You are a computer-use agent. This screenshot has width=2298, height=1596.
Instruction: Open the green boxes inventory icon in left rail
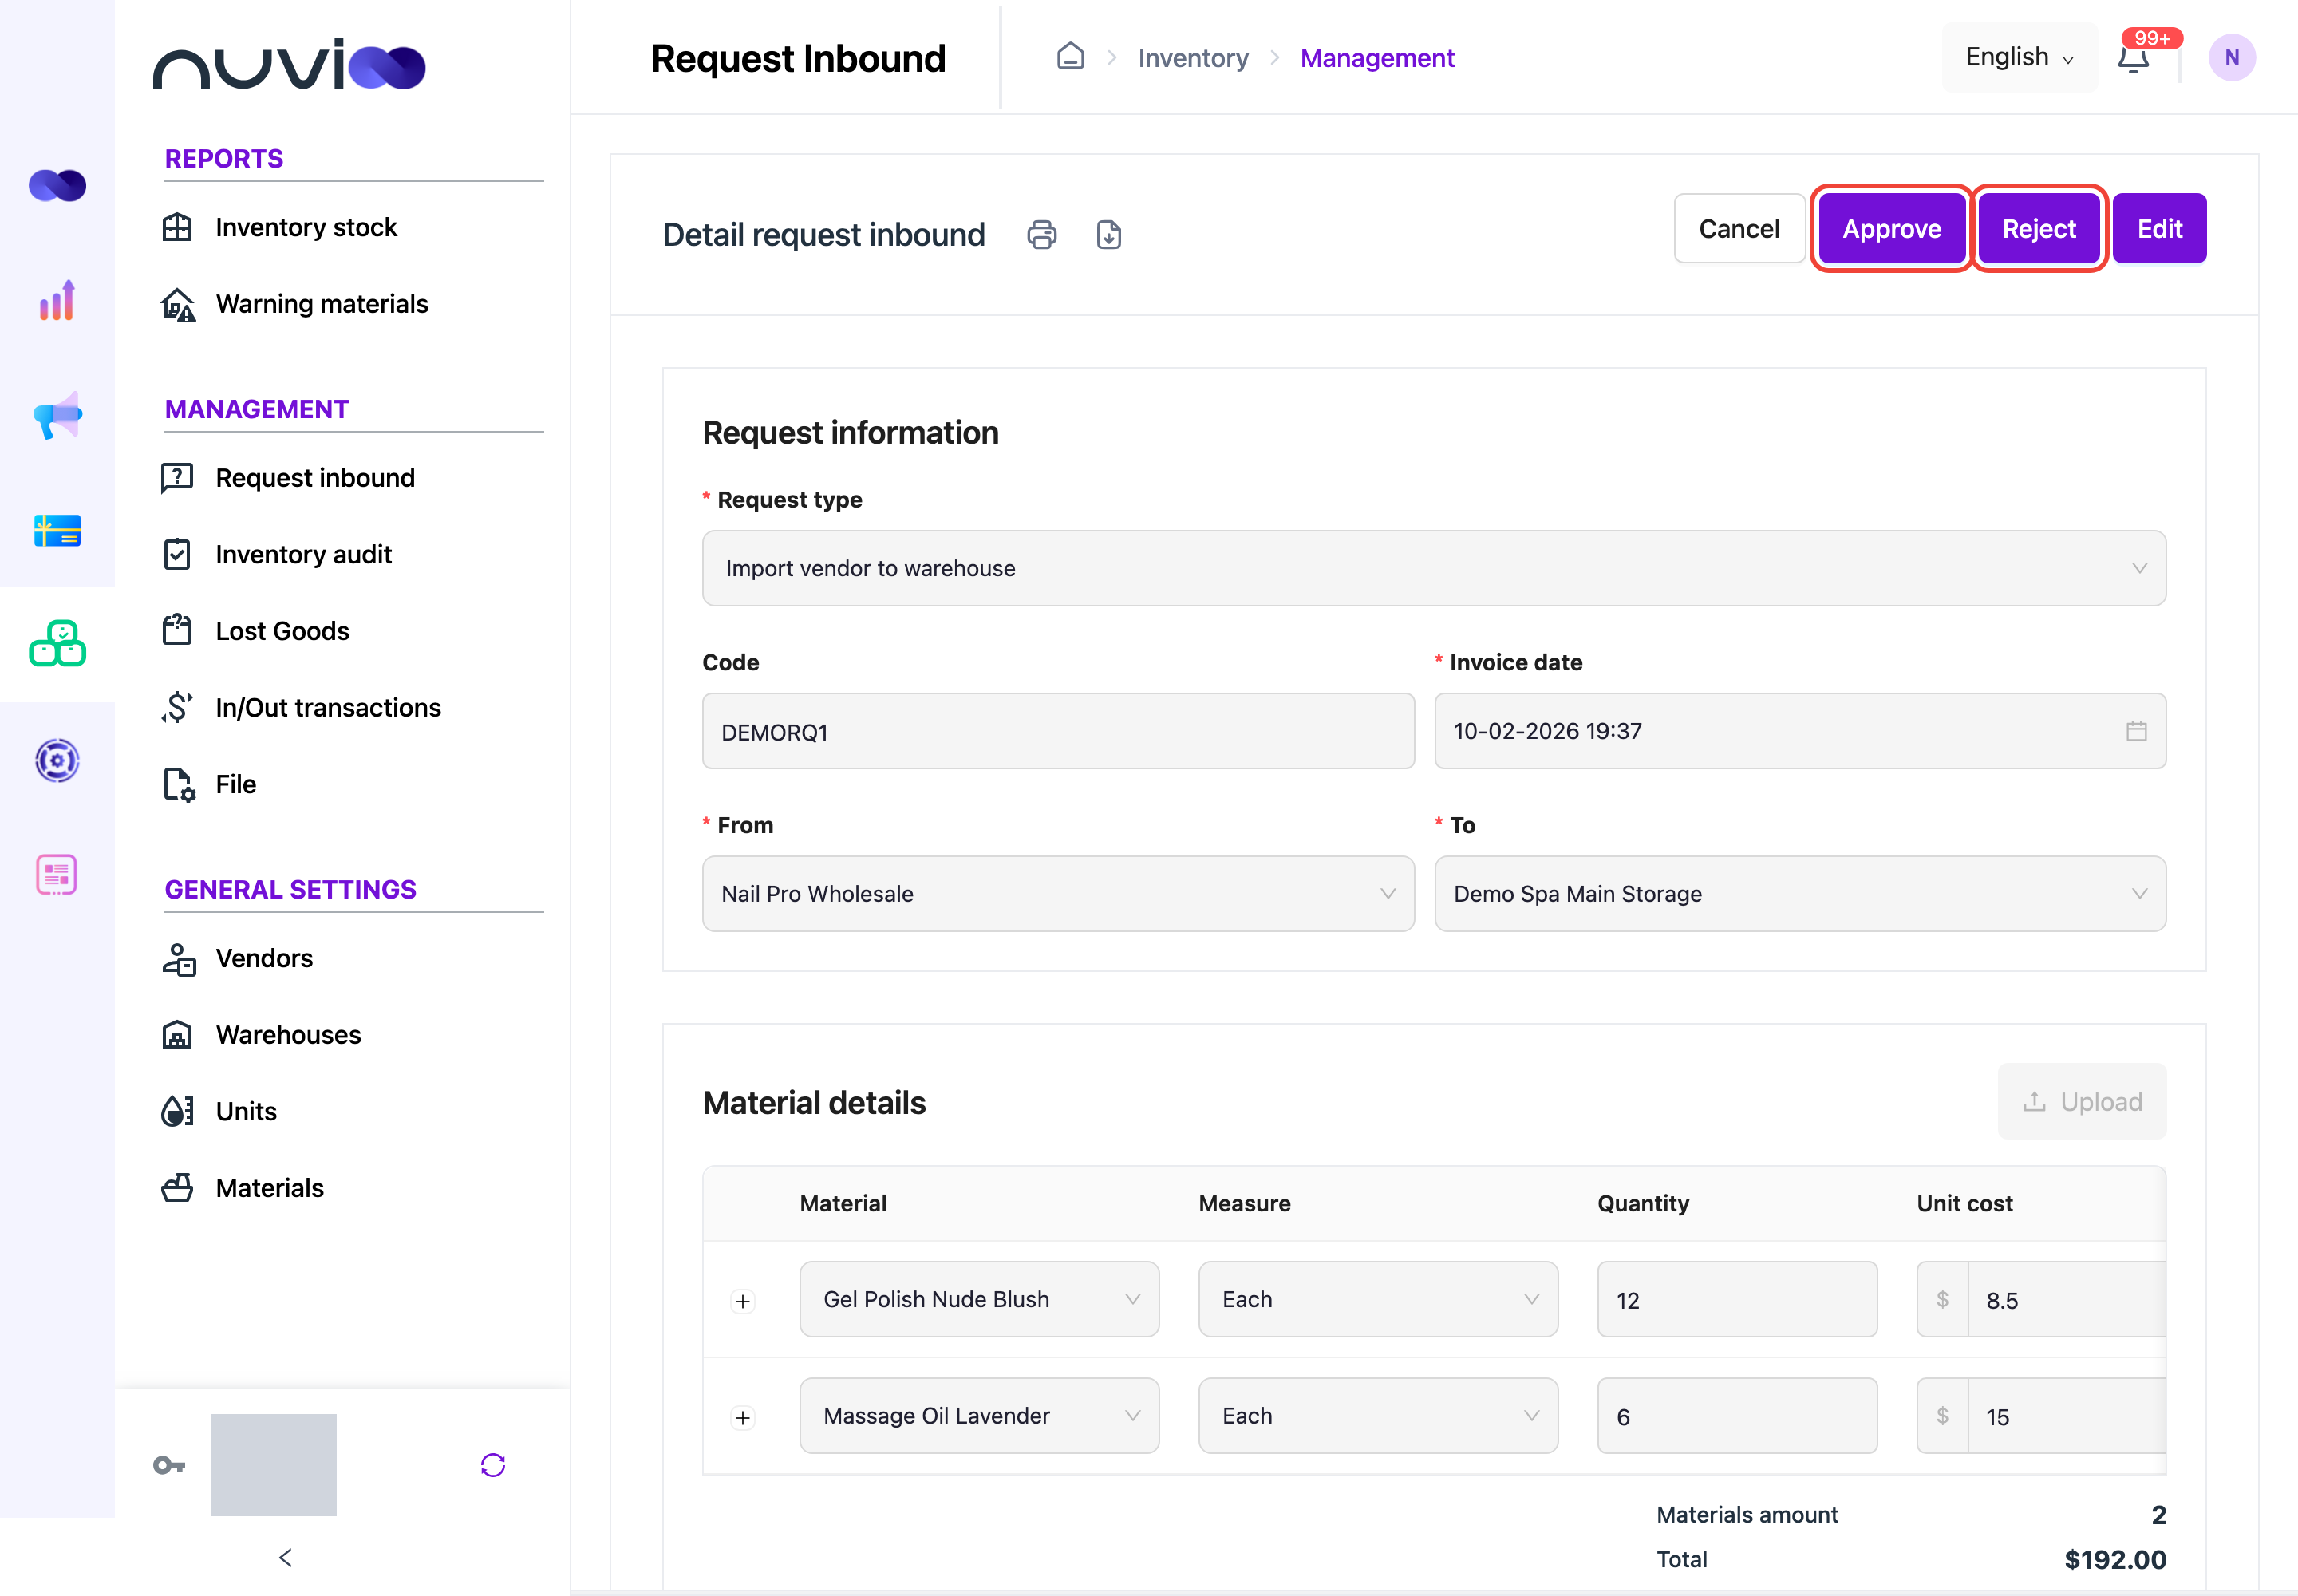click(x=57, y=644)
